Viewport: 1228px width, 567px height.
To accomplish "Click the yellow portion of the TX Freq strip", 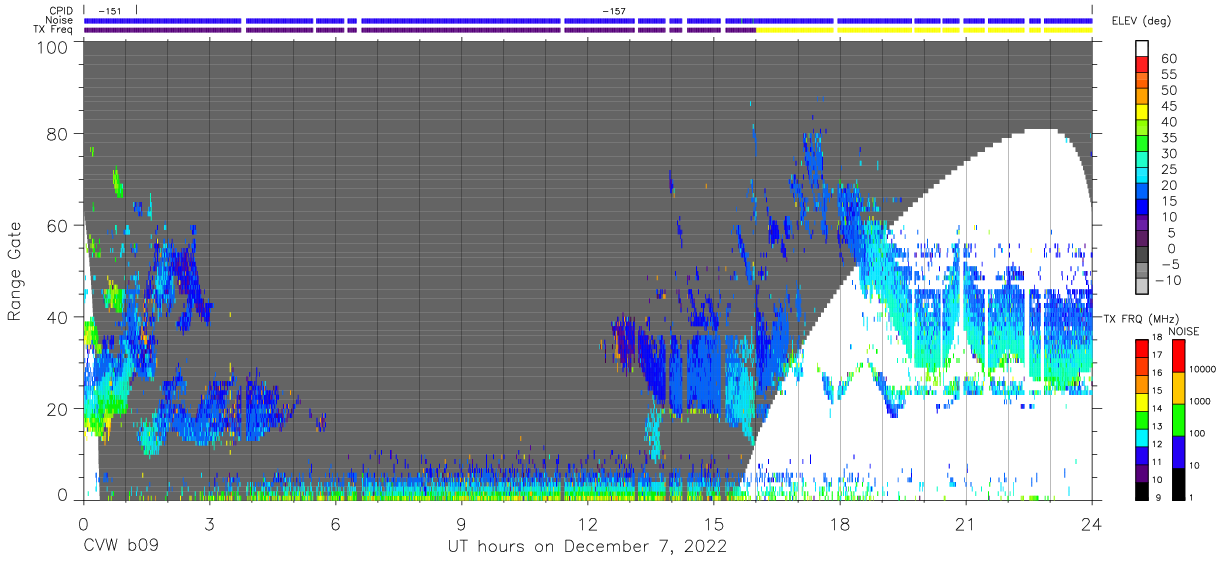I will [923, 30].
